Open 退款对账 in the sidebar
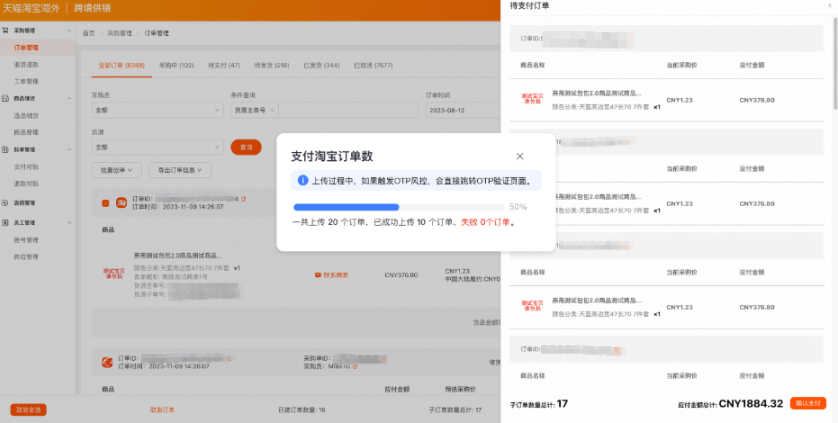Image resolution: width=838 pixels, height=423 pixels. (26, 183)
